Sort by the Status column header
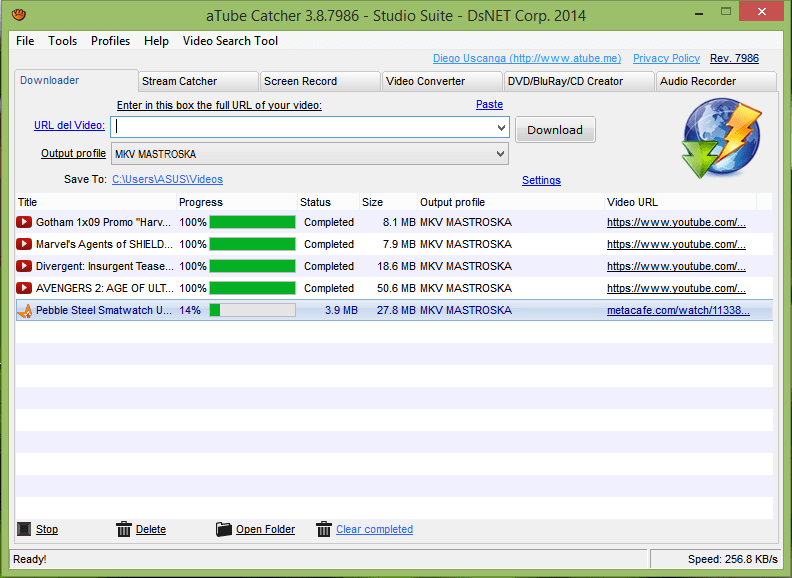Image resolution: width=792 pixels, height=578 pixels. (328, 202)
